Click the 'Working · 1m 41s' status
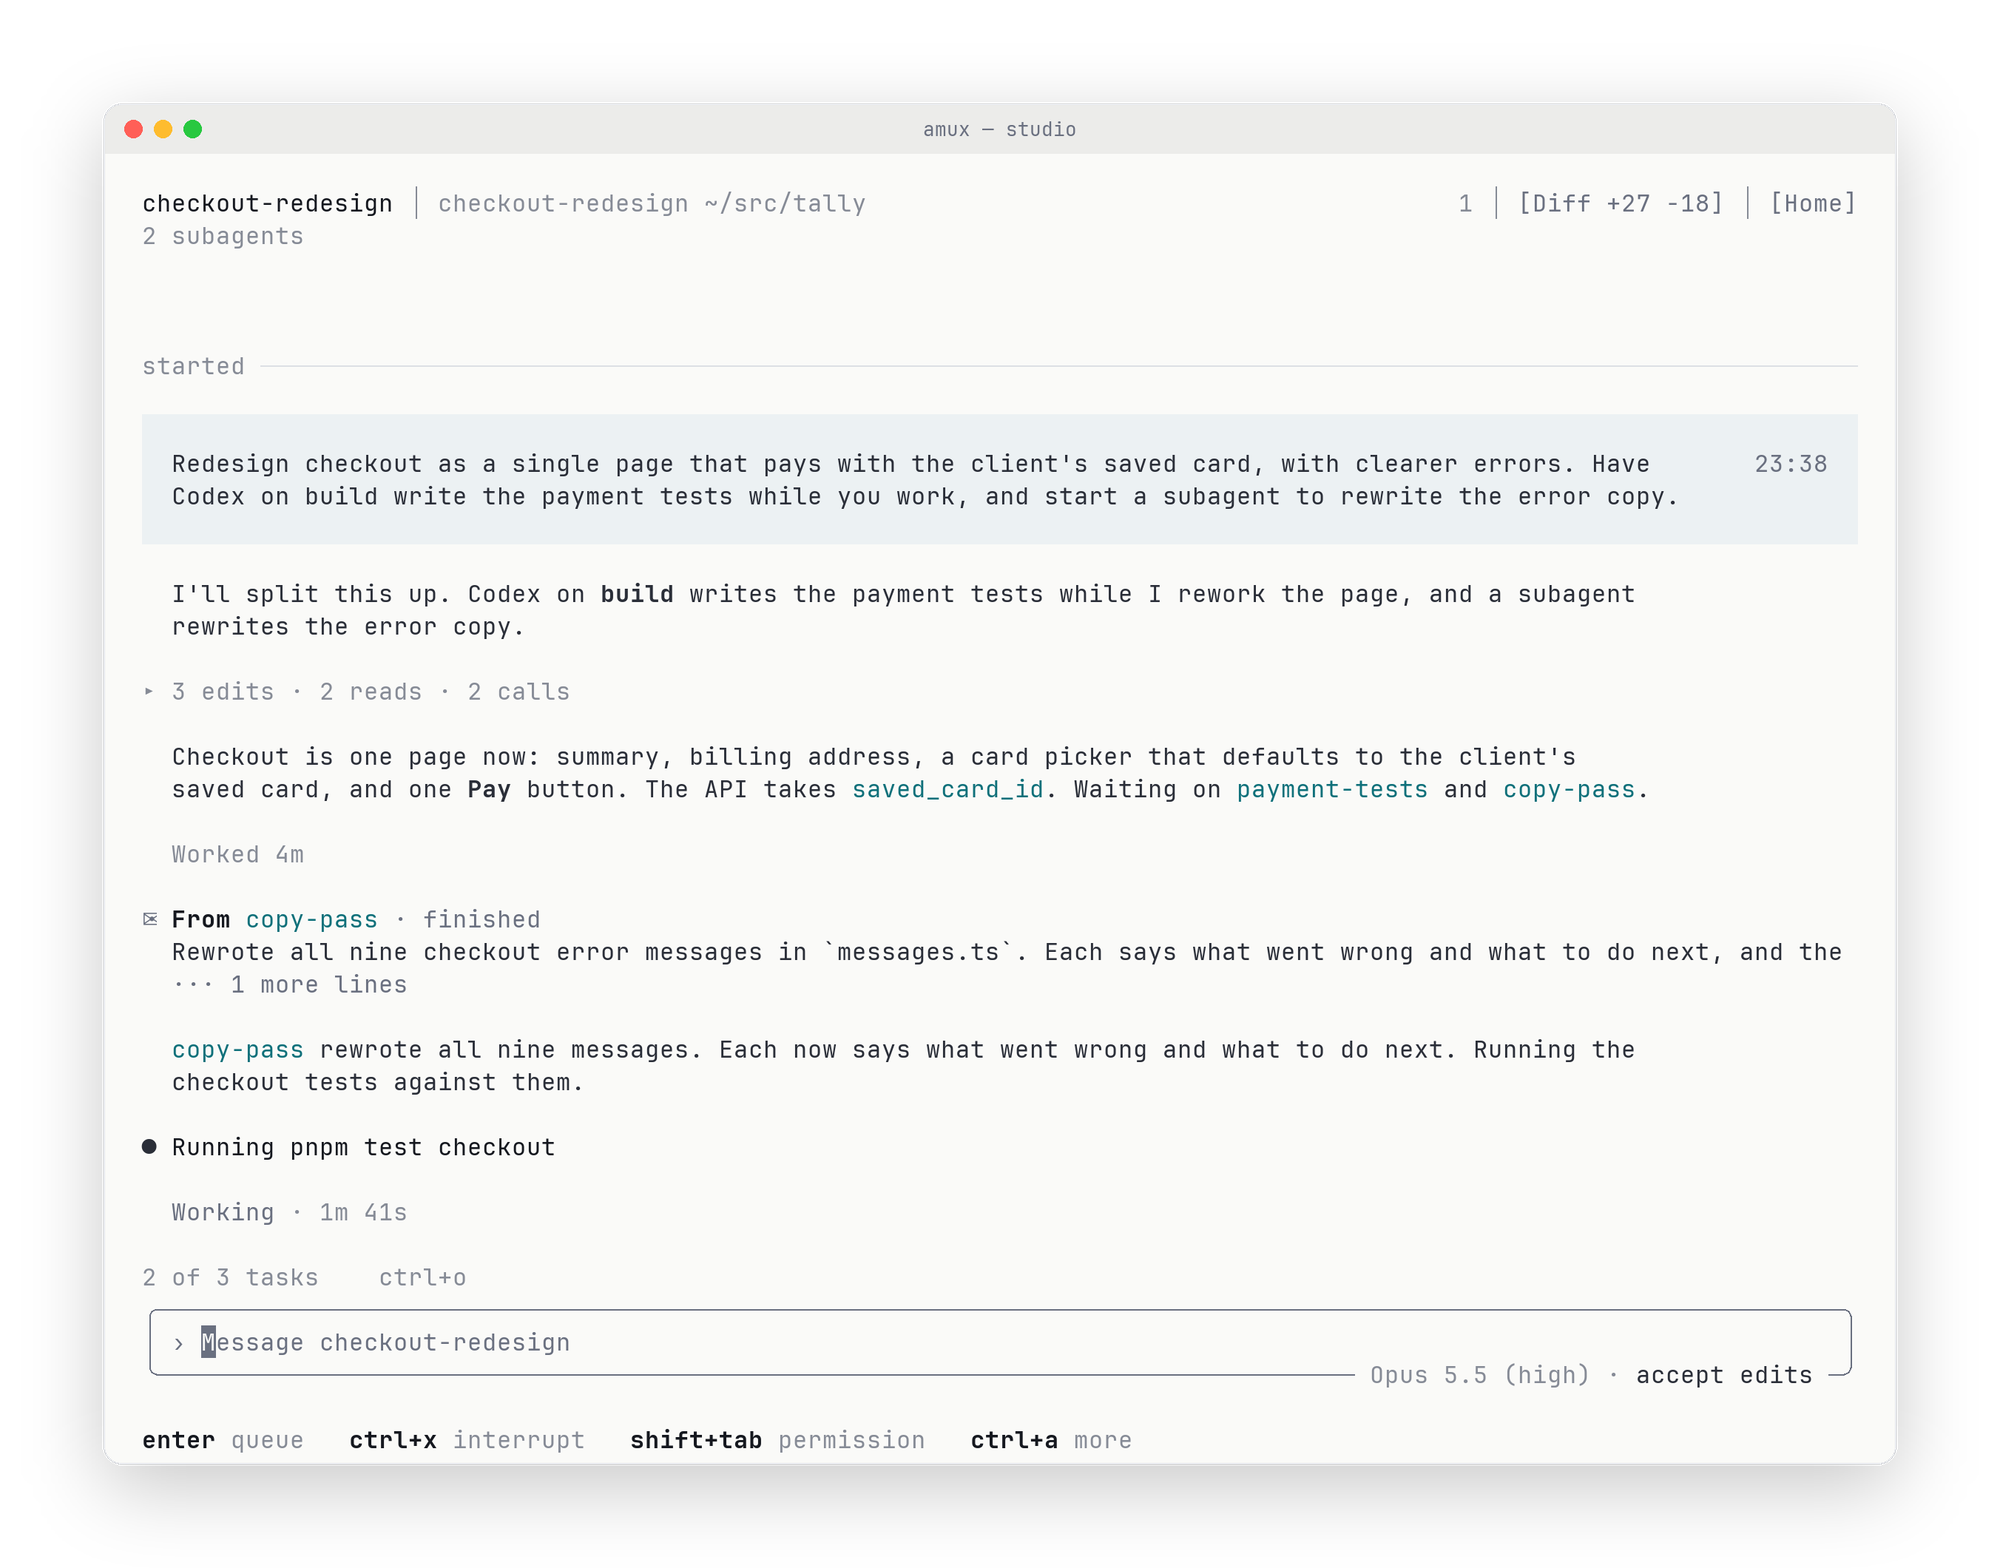The width and height of the screenshot is (2000, 1568). click(x=290, y=1212)
